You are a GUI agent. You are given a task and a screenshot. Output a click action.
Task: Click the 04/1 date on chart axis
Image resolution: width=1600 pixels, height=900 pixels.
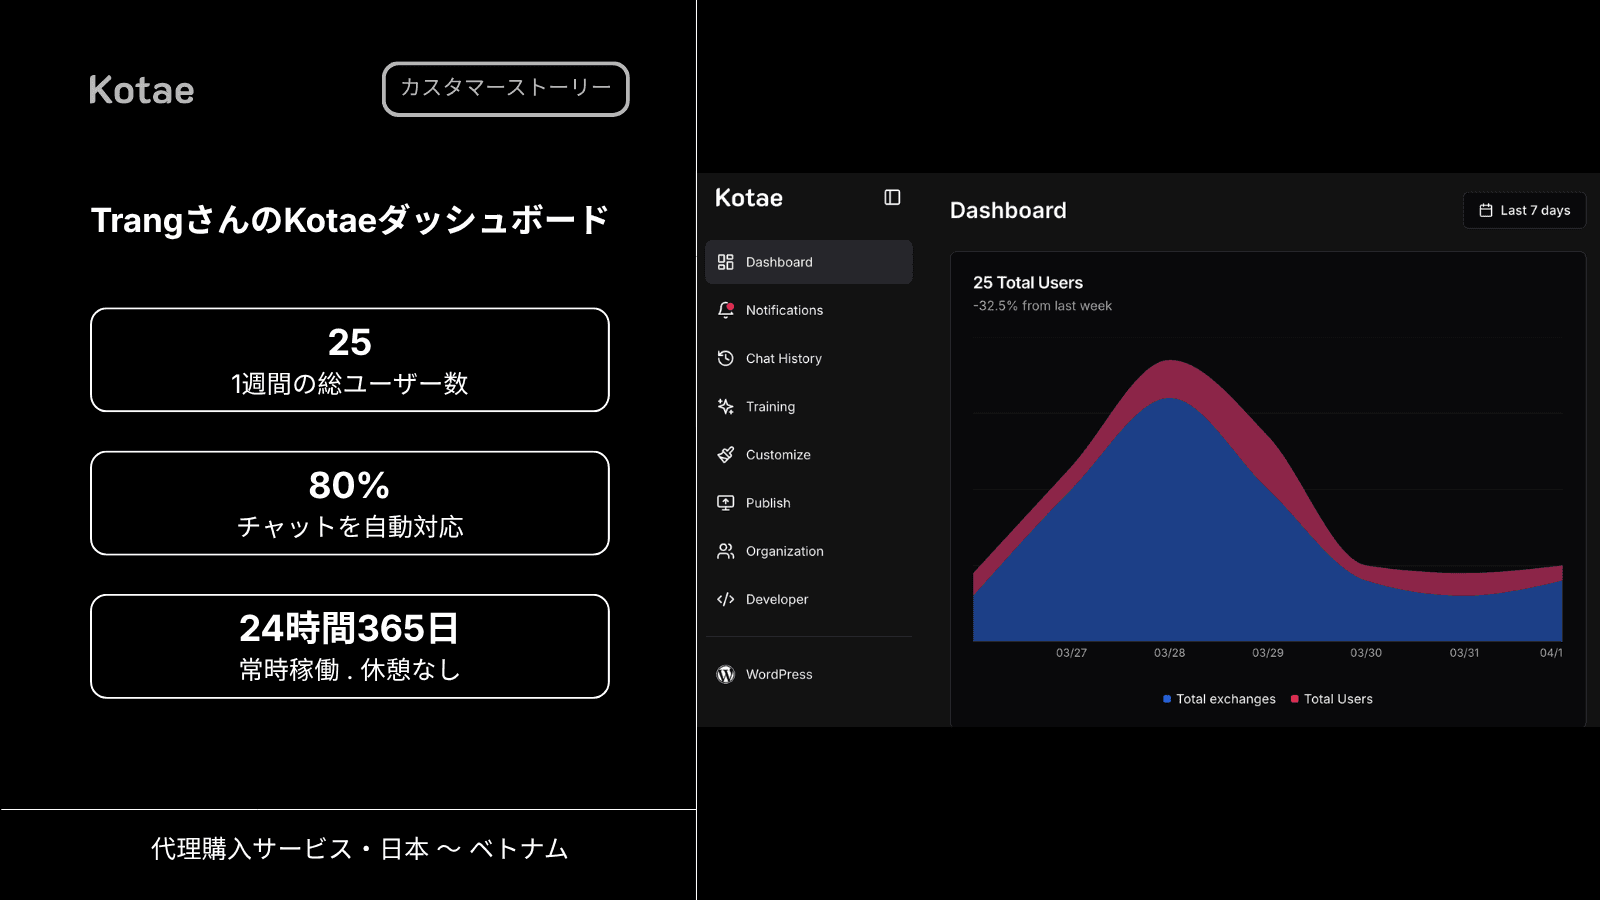coord(1551,653)
